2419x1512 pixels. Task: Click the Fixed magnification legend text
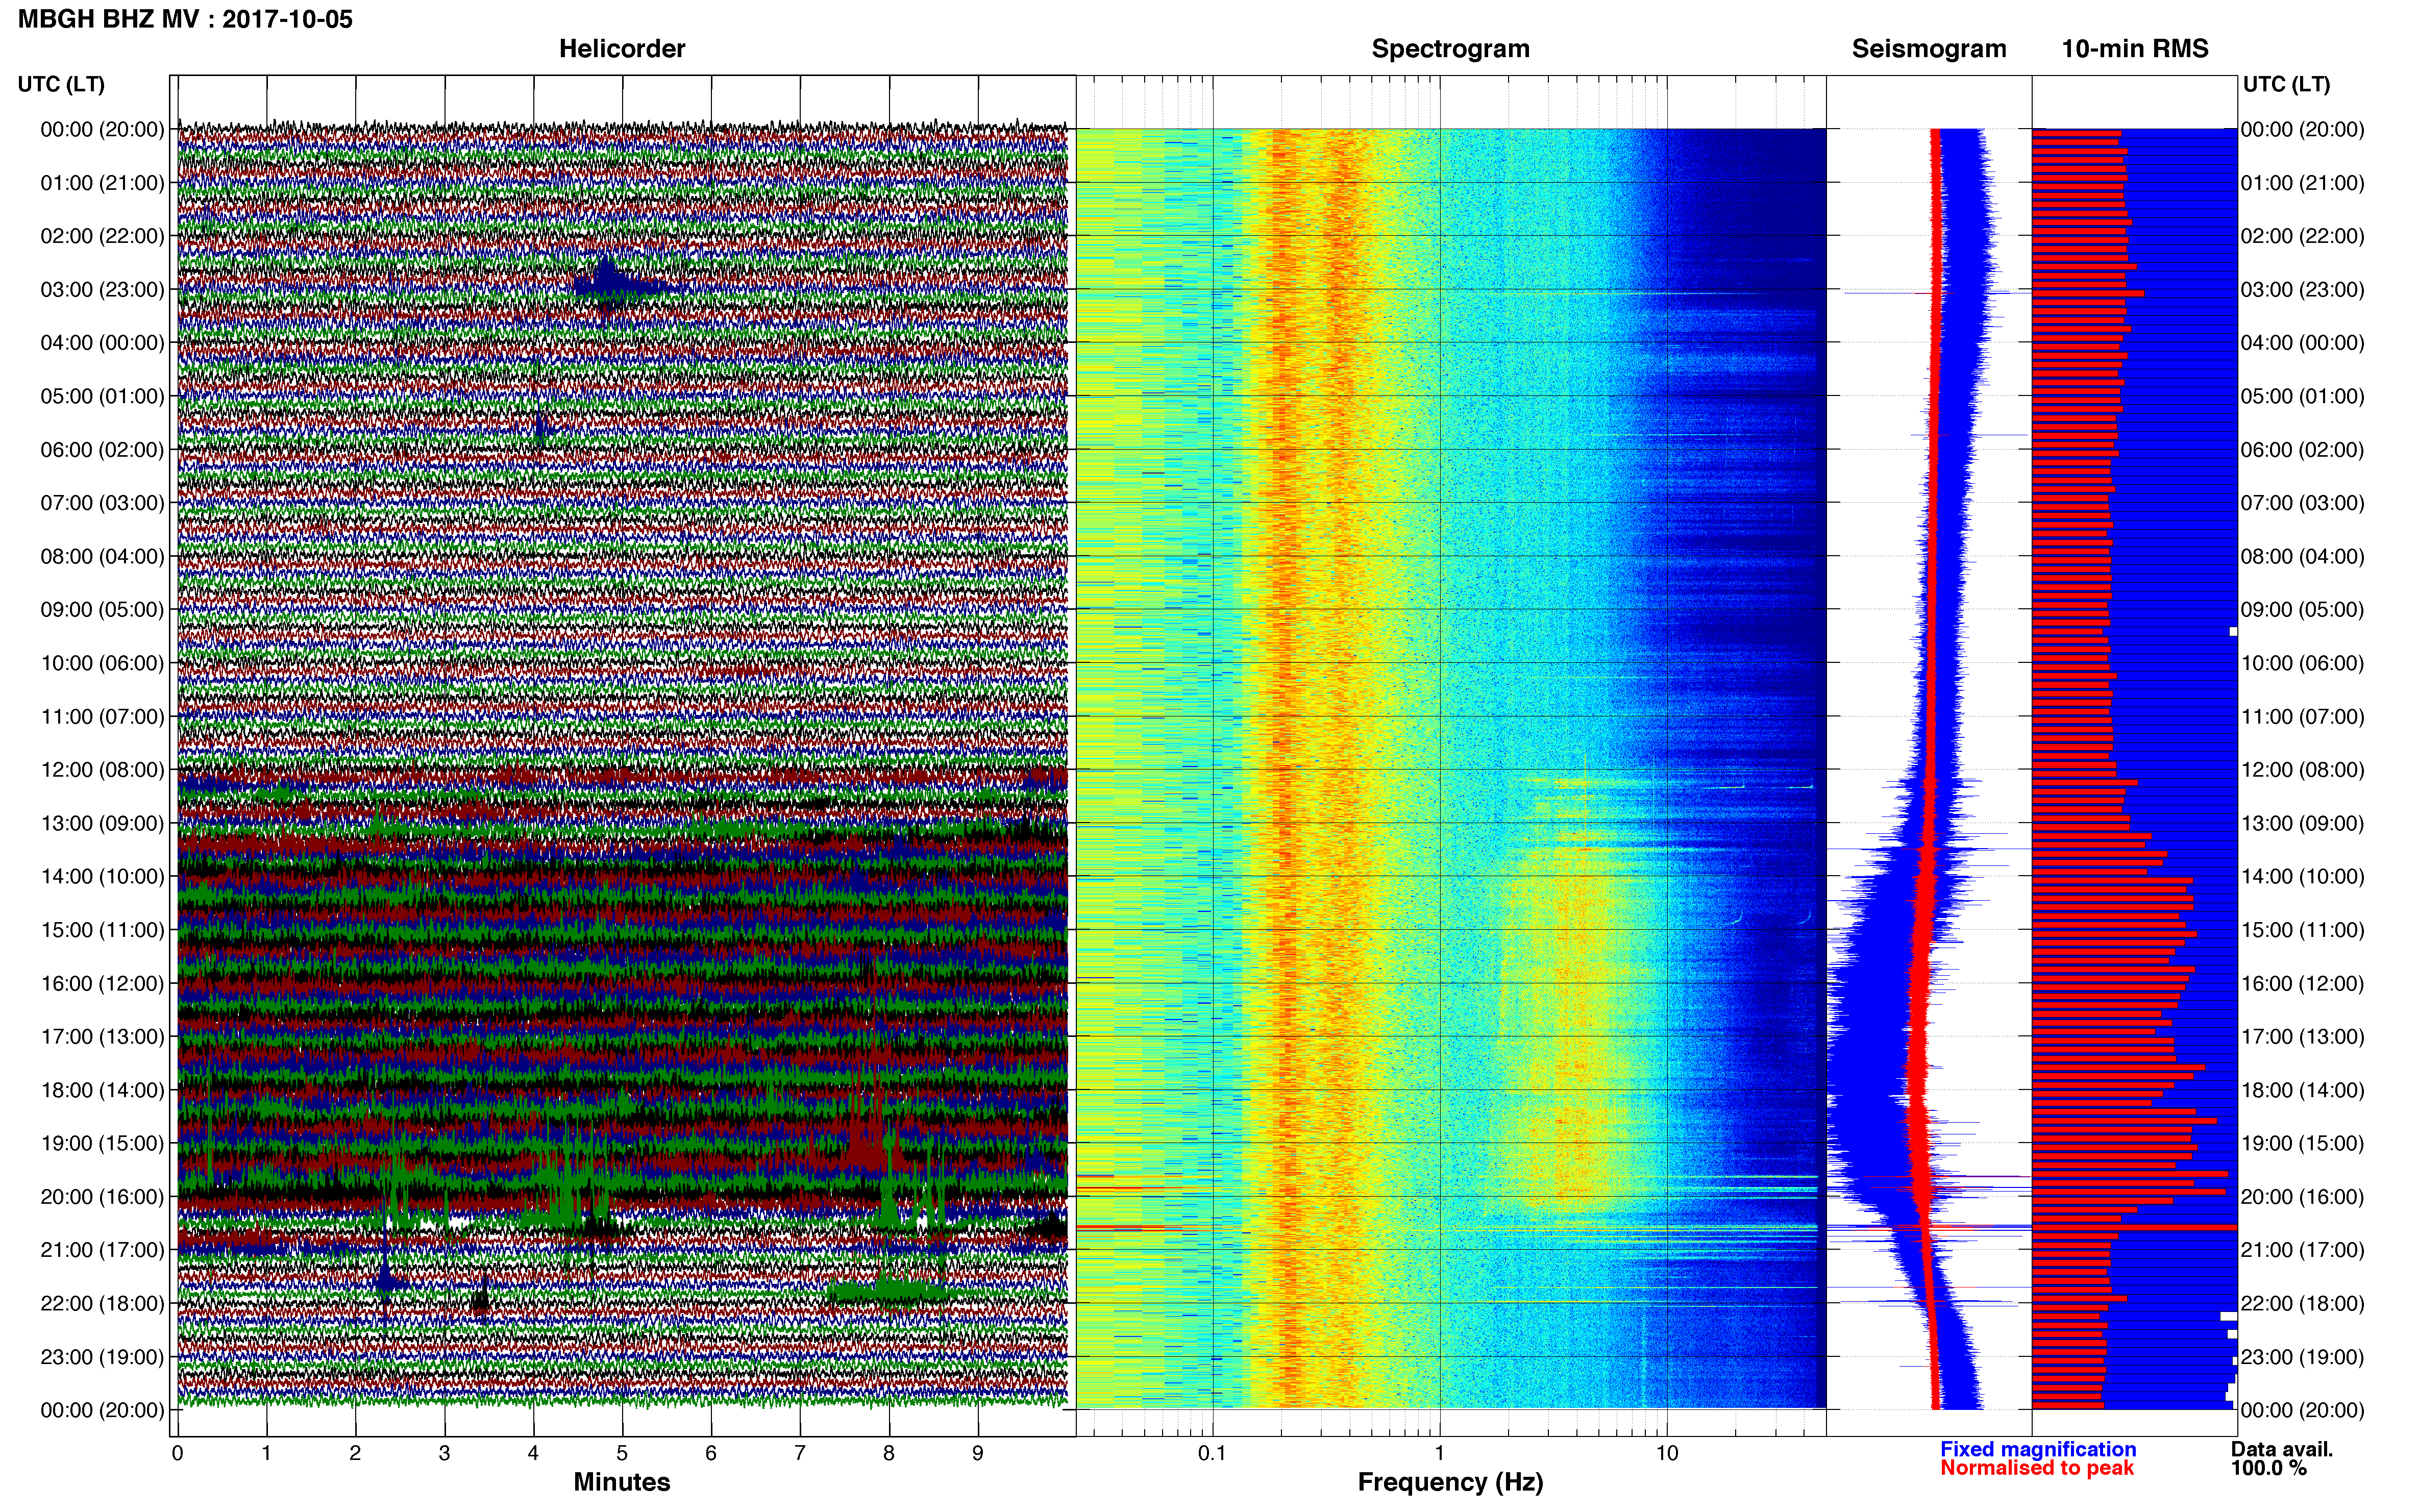2038,1449
